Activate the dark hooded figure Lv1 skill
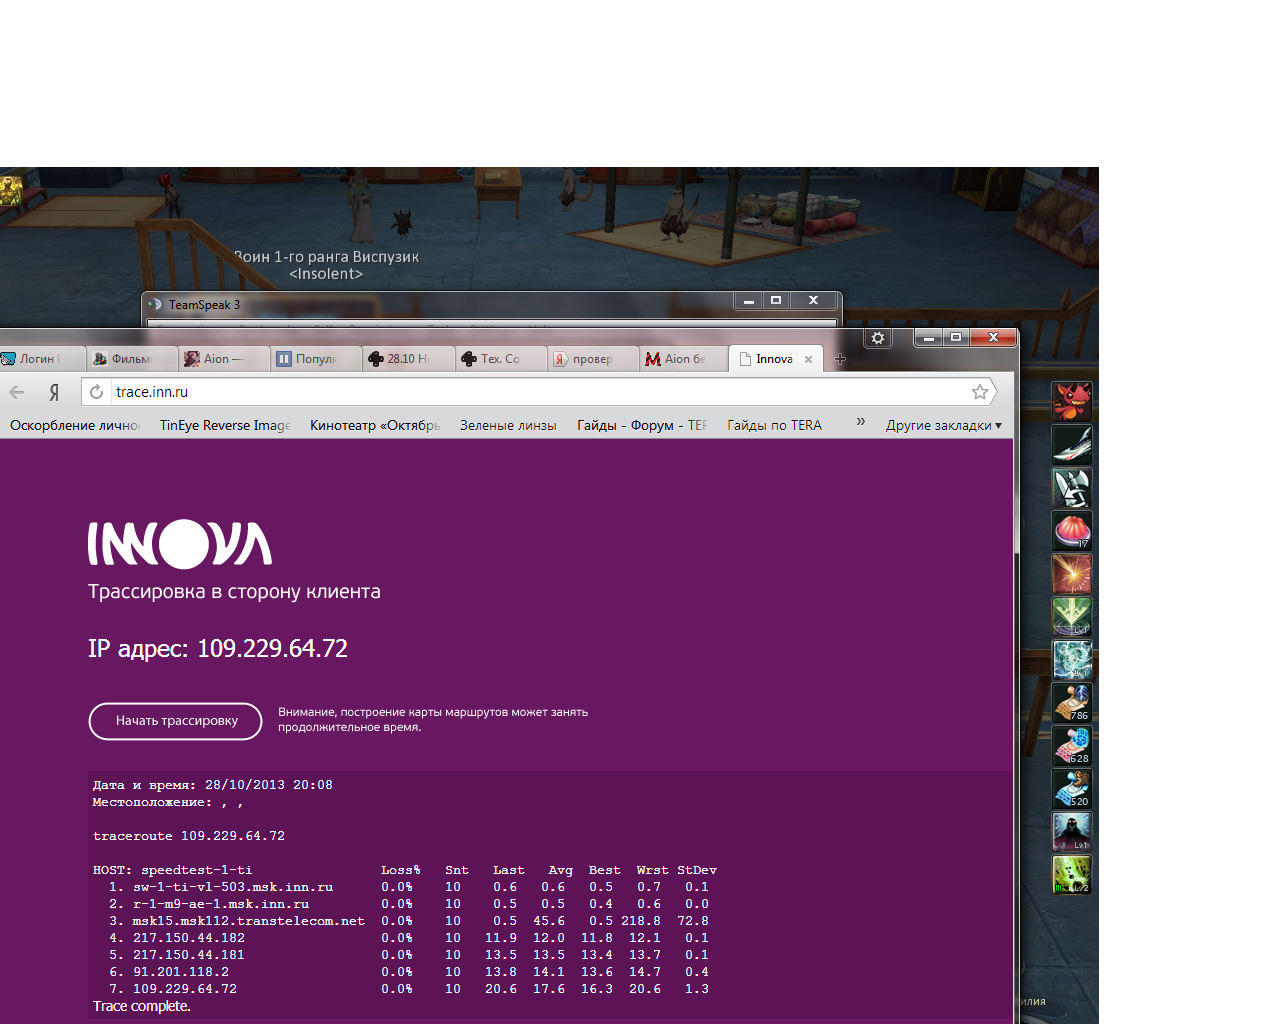 [x=1072, y=832]
